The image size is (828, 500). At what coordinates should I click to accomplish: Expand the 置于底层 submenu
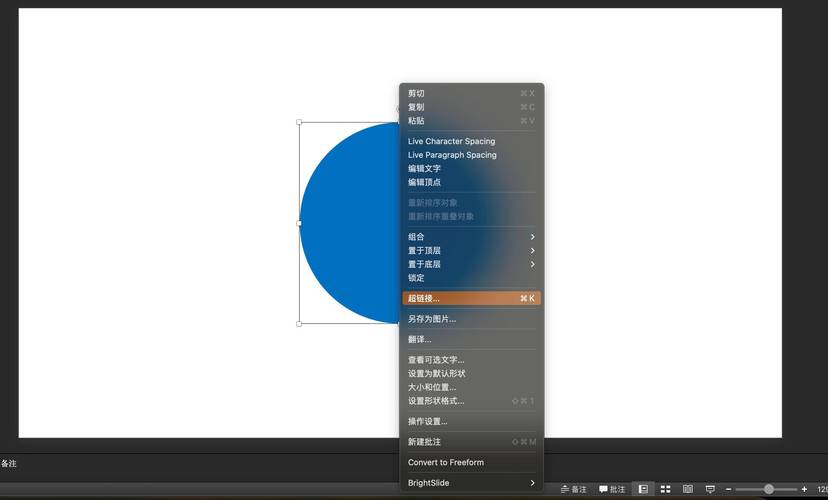471,264
